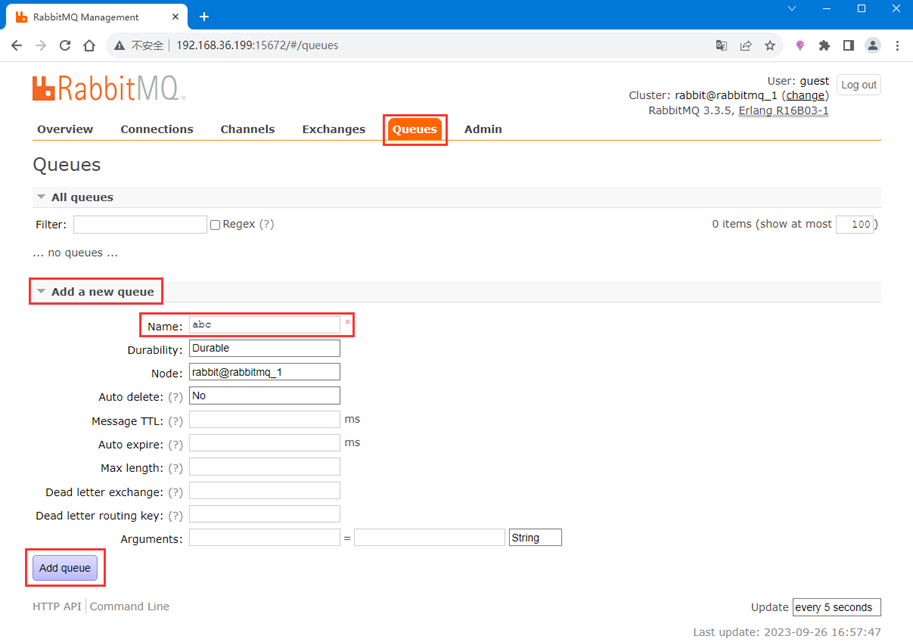Open the Arguments type String dropdown
Viewport: 913px width, 642px height.
pyautogui.click(x=535, y=537)
